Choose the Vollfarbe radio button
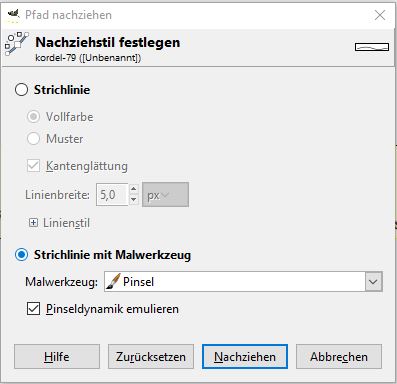This screenshot has width=397, height=384. [33, 117]
